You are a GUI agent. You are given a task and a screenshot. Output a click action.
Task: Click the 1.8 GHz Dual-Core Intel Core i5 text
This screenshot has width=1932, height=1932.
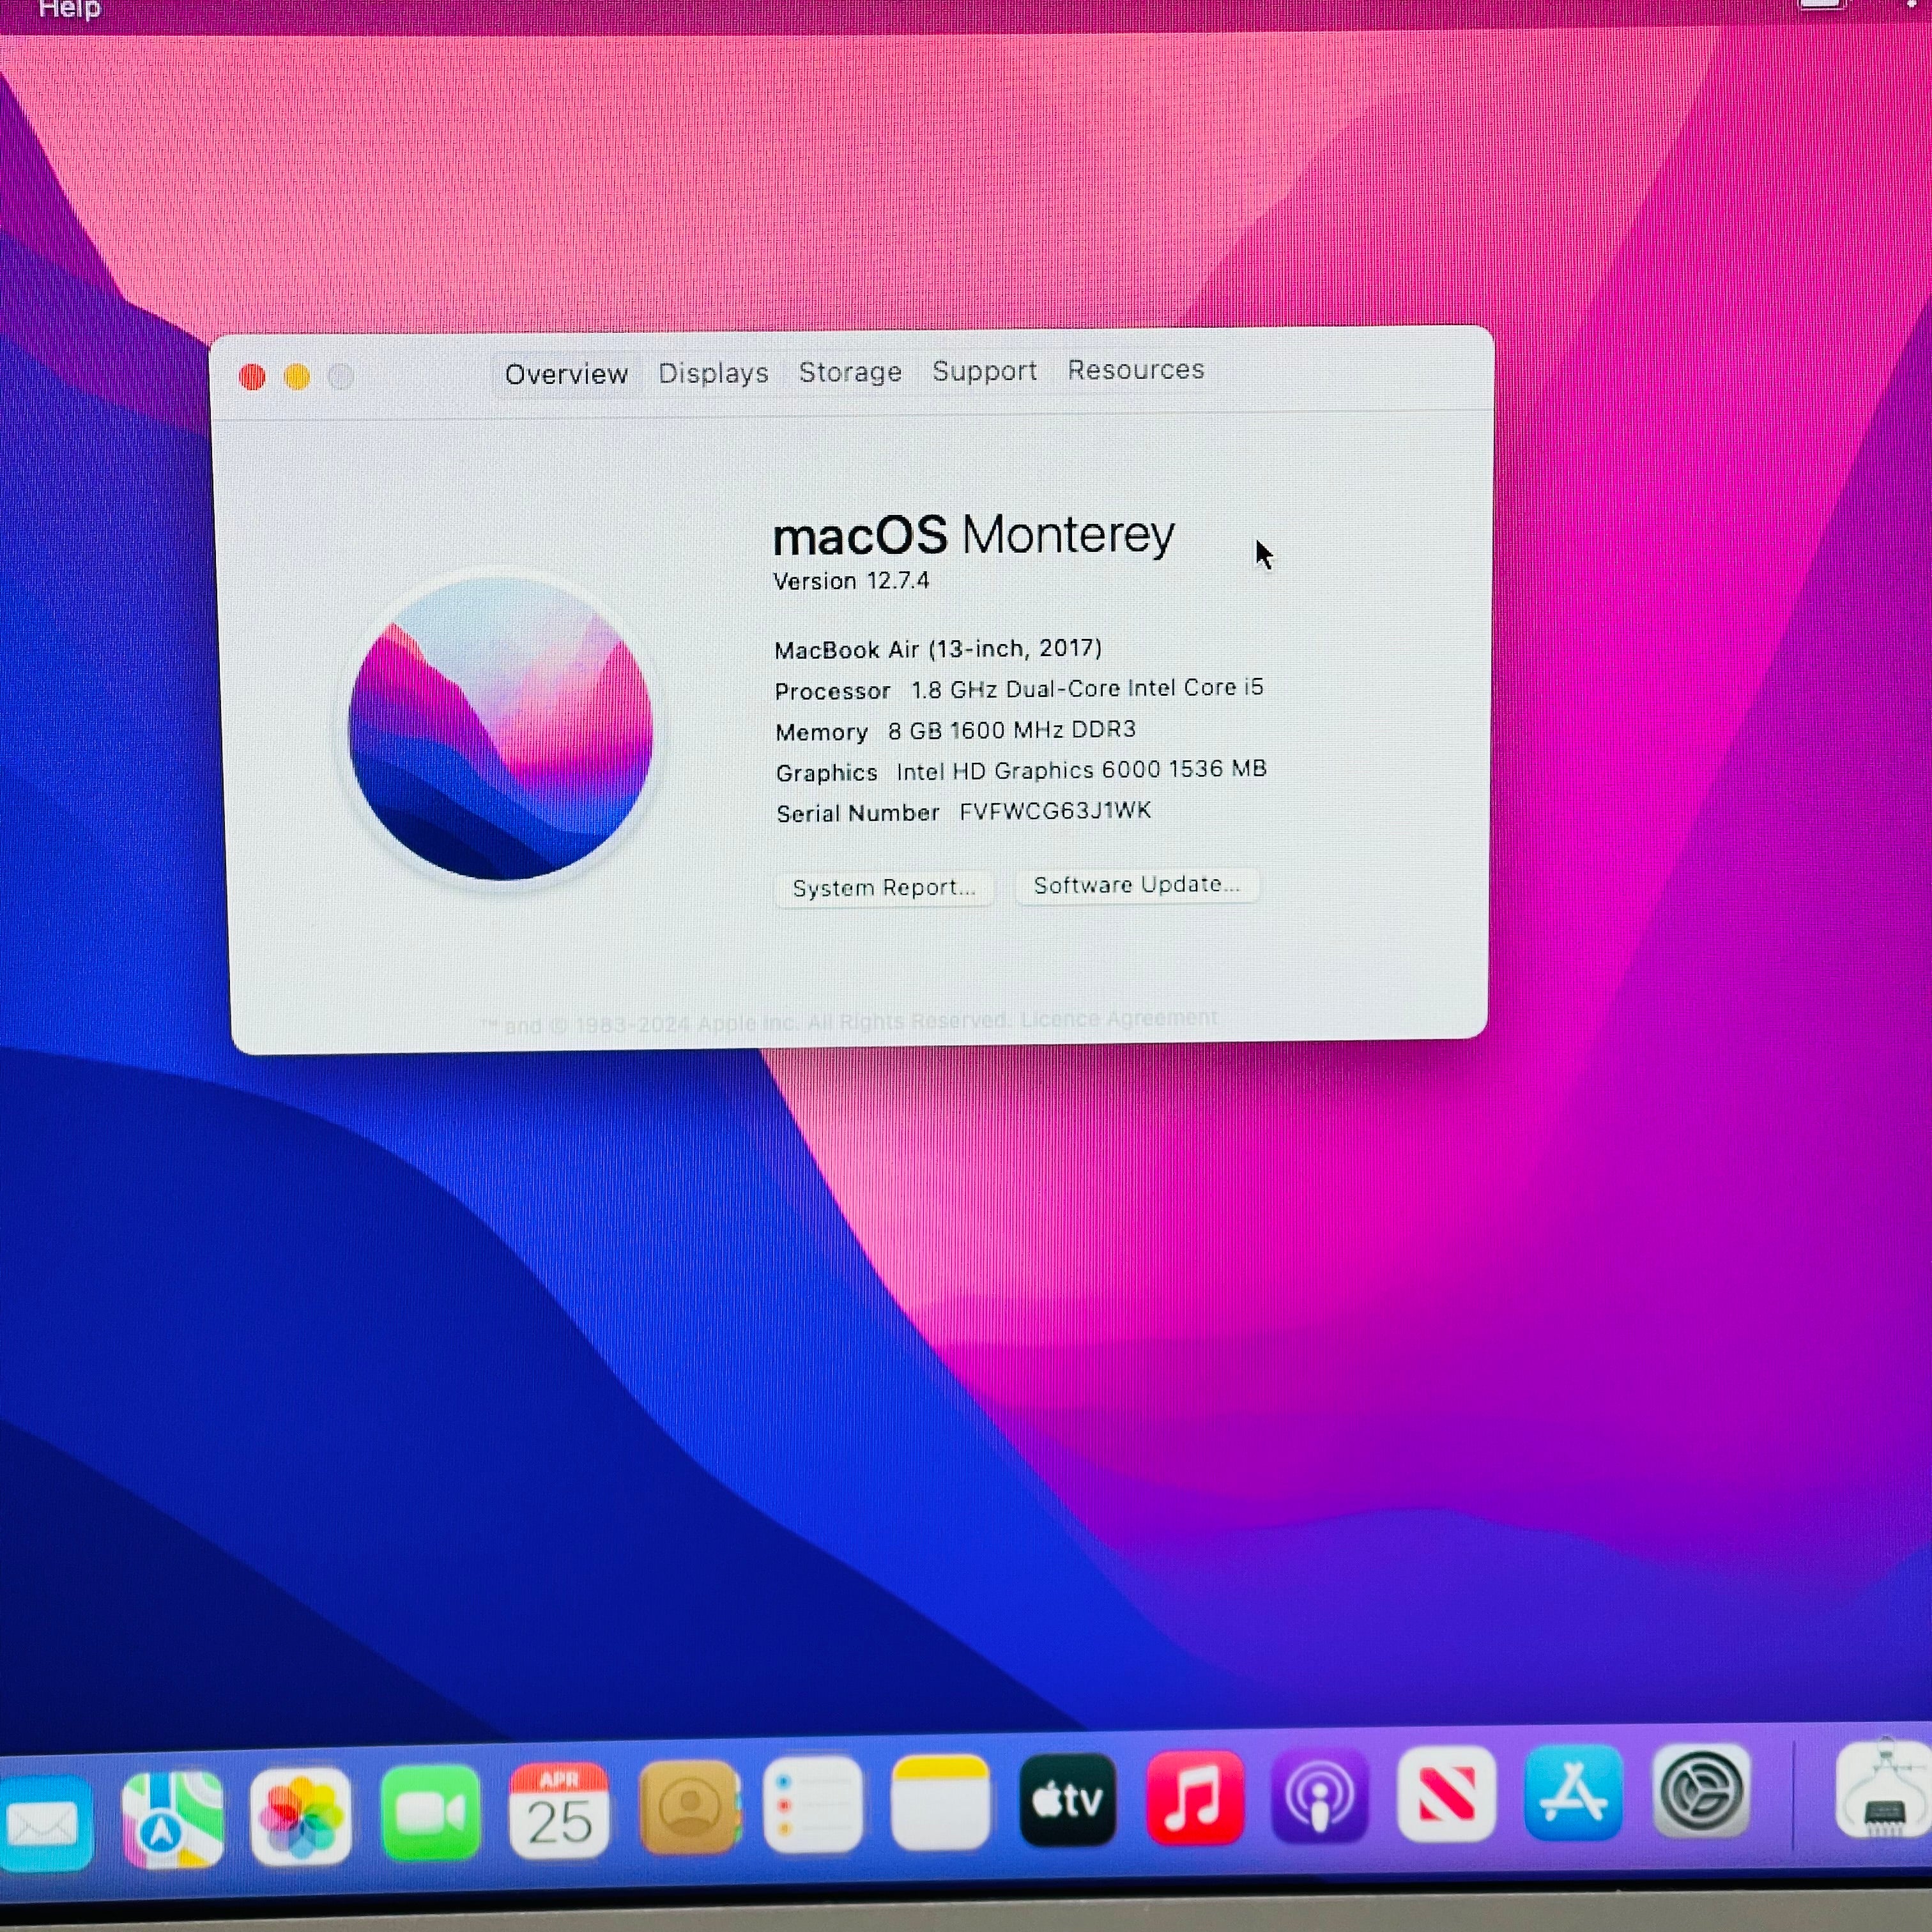(x=1087, y=689)
